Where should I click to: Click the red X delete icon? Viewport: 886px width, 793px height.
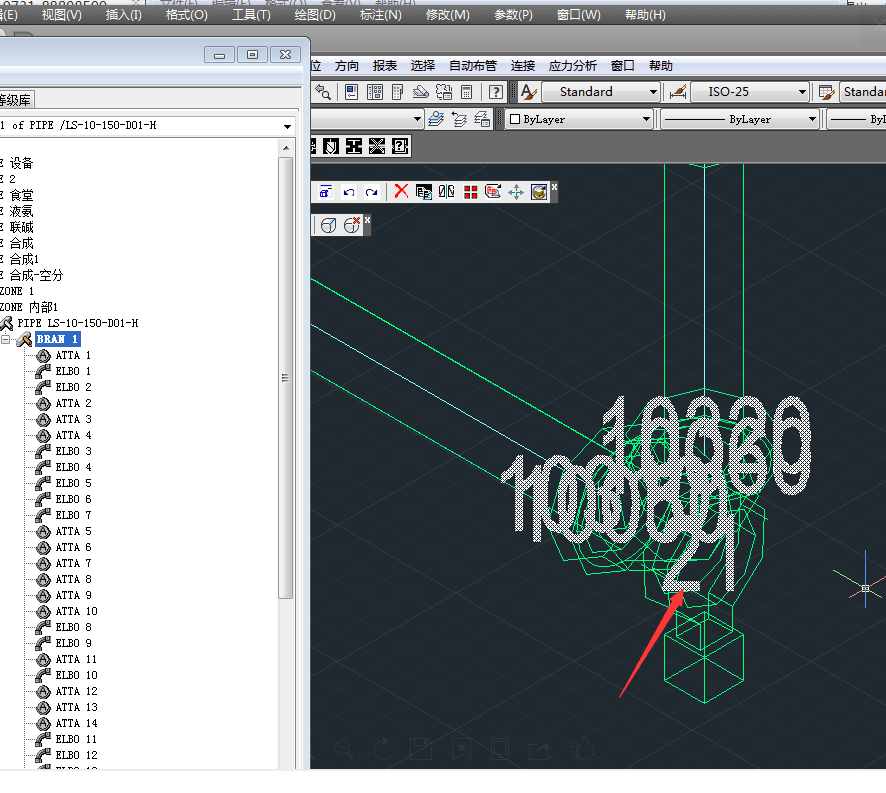tap(401, 192)
